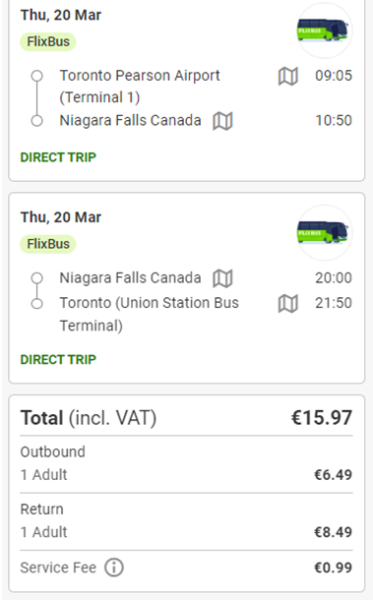The width and height of the screenshot is (373, 600).
Task: Click the Service Fee info icon
Action: (114, 567)
